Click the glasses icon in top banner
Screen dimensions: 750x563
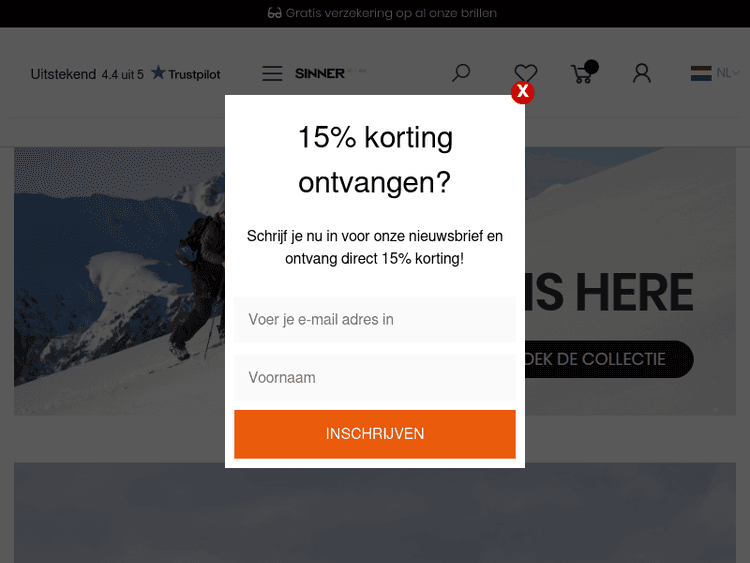tap(275, 13)
